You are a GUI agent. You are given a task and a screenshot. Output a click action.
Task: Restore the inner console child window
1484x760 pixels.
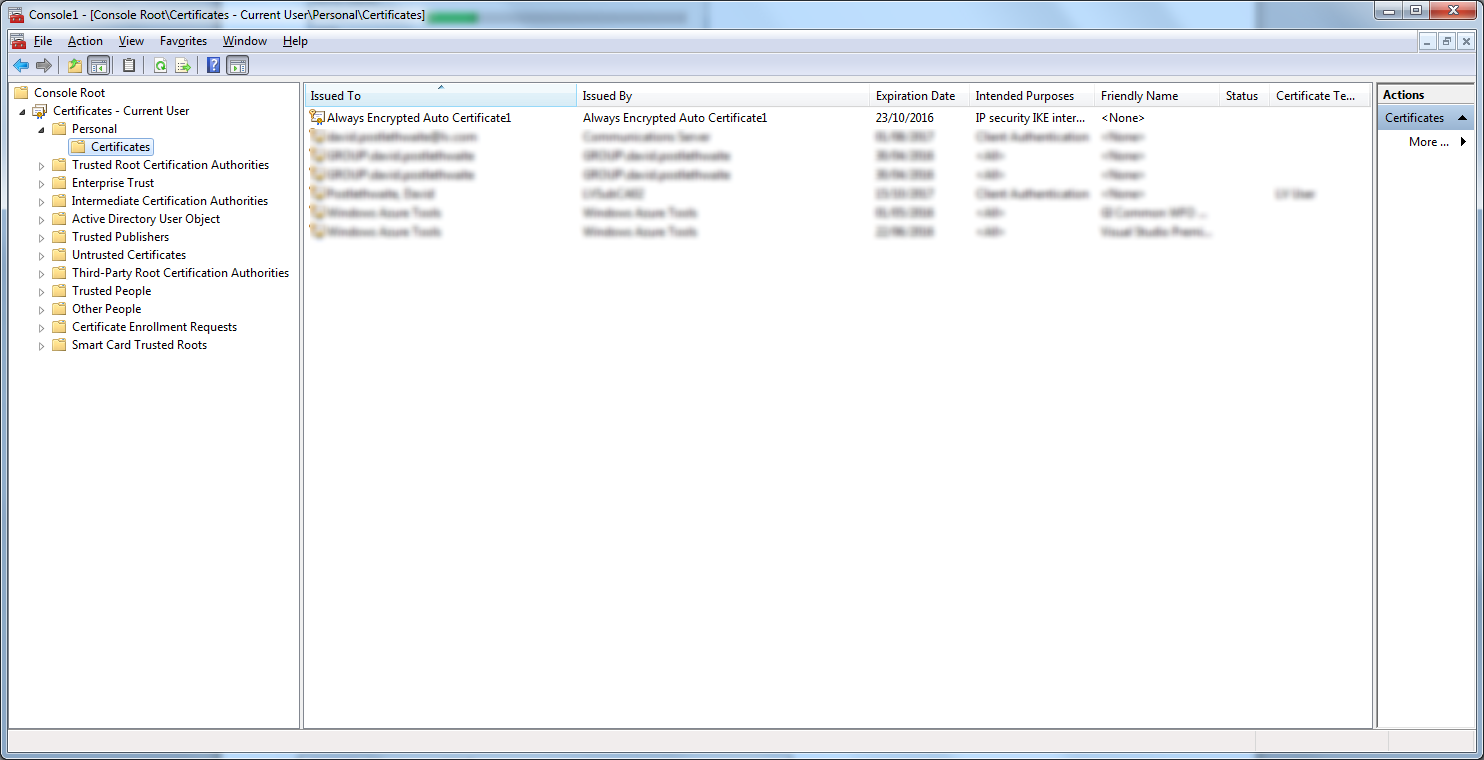point(1447,41)
